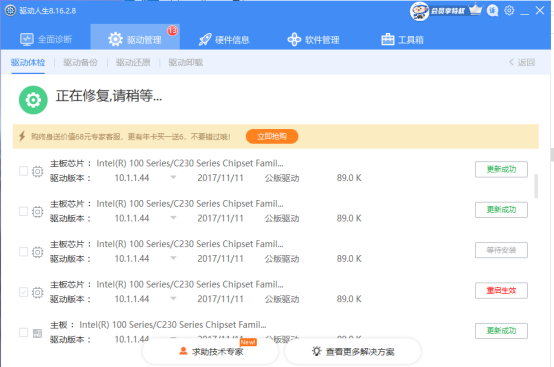This screenshot has width=554, height=367.
Task: Click the orange 立即抢购 button
Action: [x=272, y=136]
